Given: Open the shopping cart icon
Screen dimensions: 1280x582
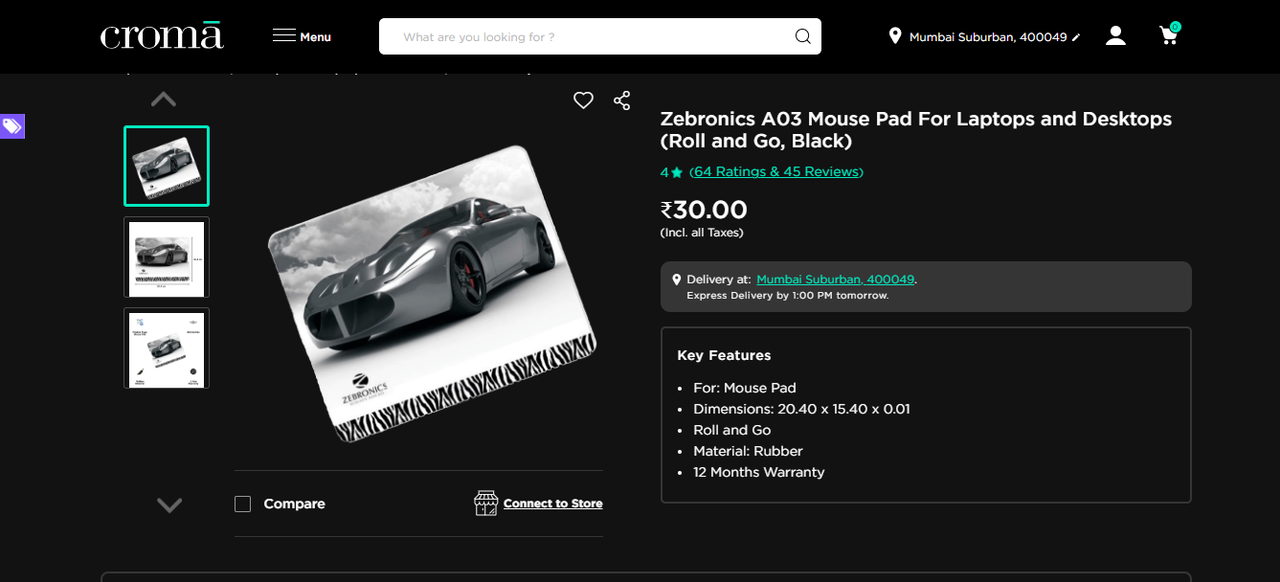Looking at the screenshot, I should click(x=1169, y=35).
